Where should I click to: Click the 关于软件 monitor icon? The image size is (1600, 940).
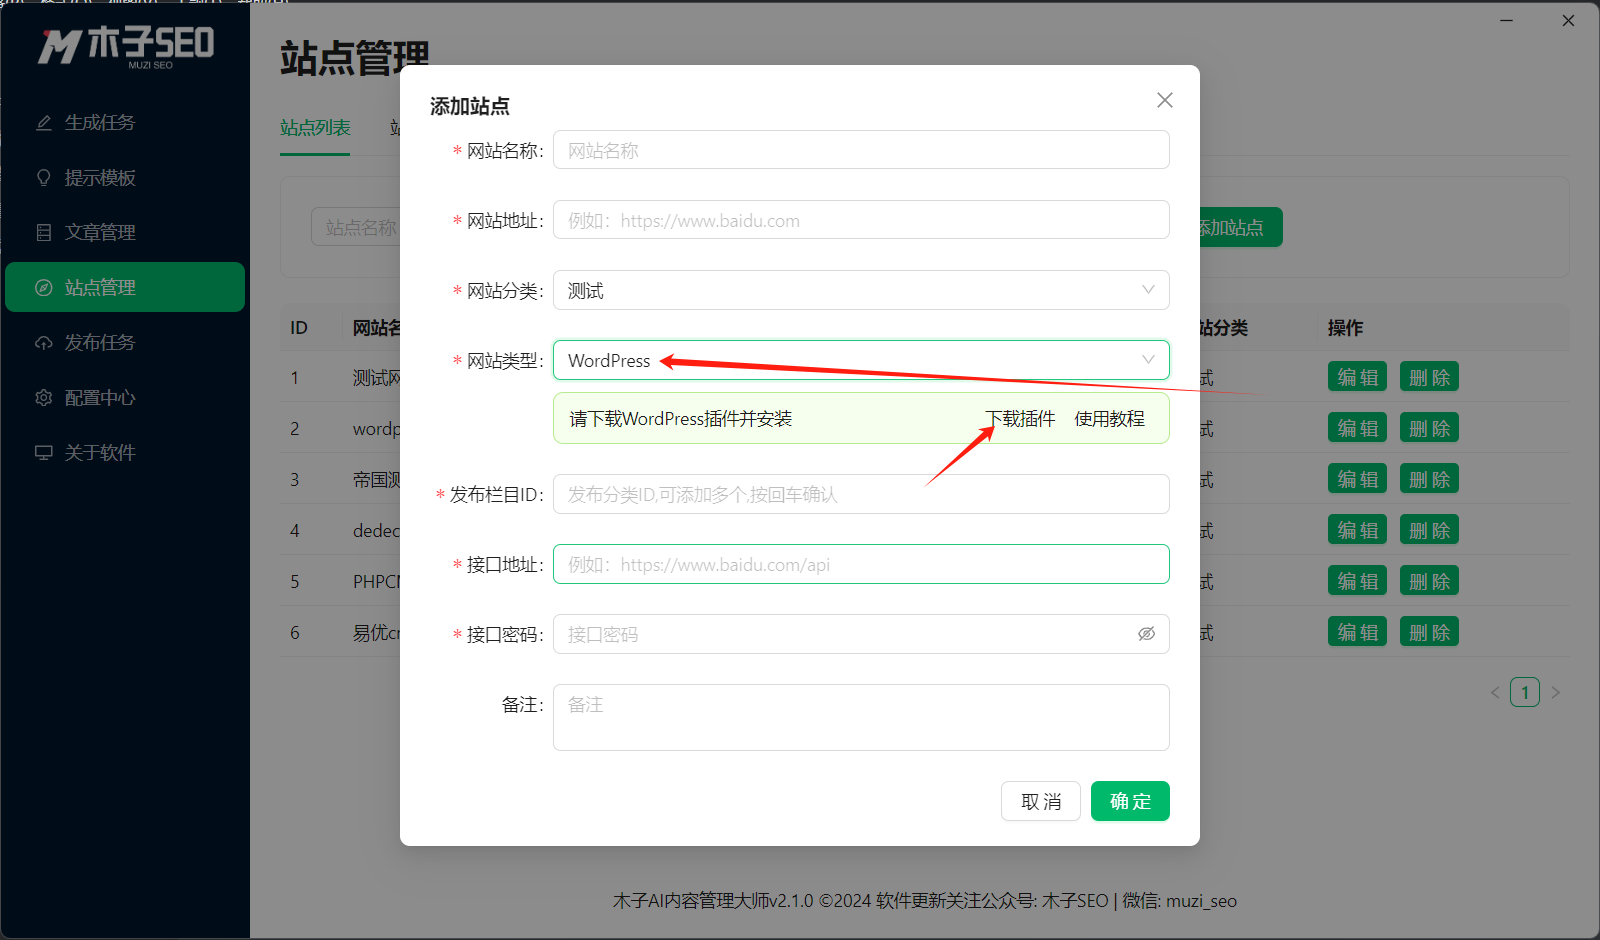coord(44,453)
